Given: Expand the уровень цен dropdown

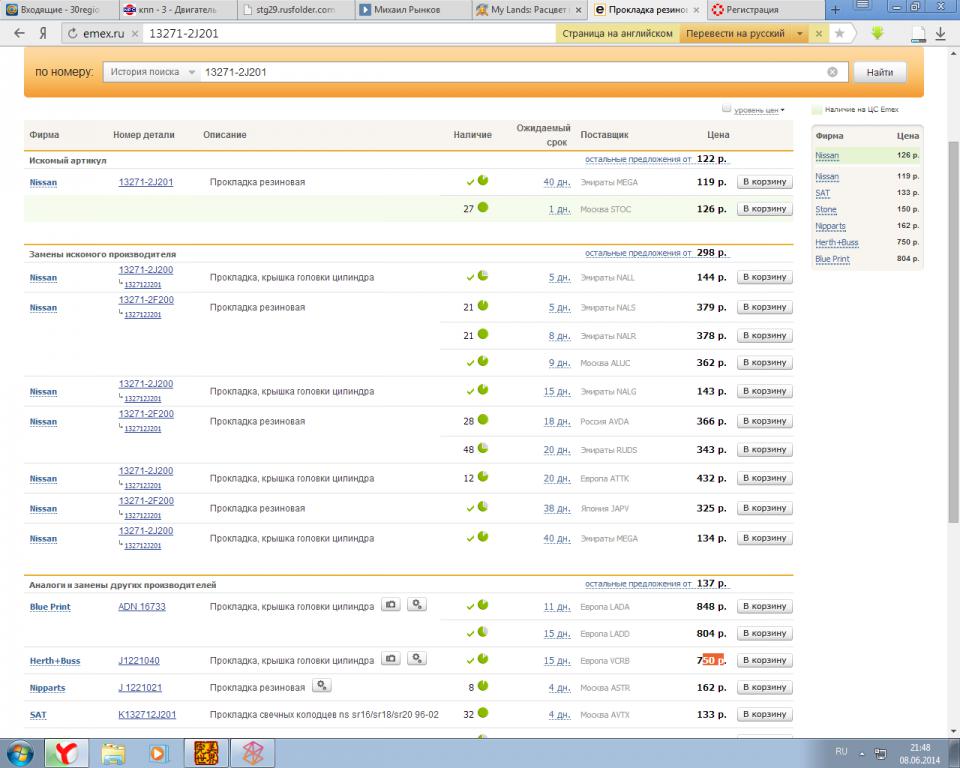Looking at the screenshot, I should (x=759, y=110).
